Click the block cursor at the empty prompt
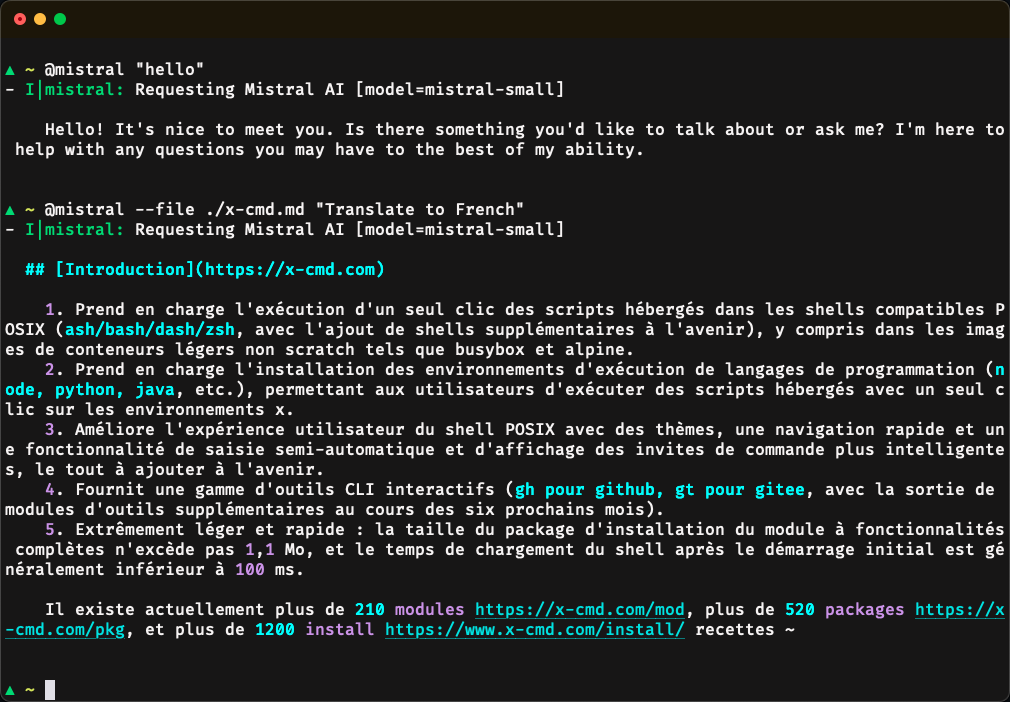Image resolution: width=1010 pixels, height=702 pixels. pos(50,690)
